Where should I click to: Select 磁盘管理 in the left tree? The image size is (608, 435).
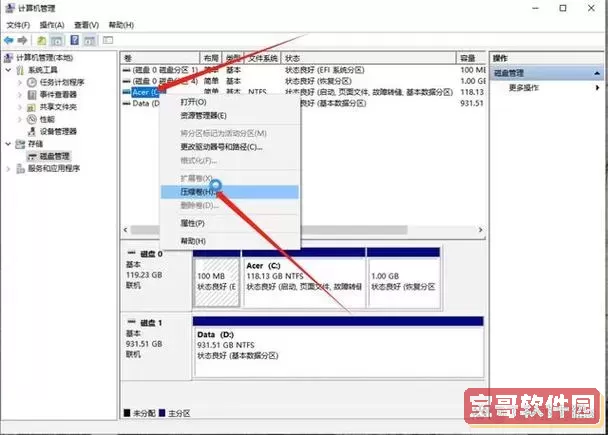click(54, 156)
